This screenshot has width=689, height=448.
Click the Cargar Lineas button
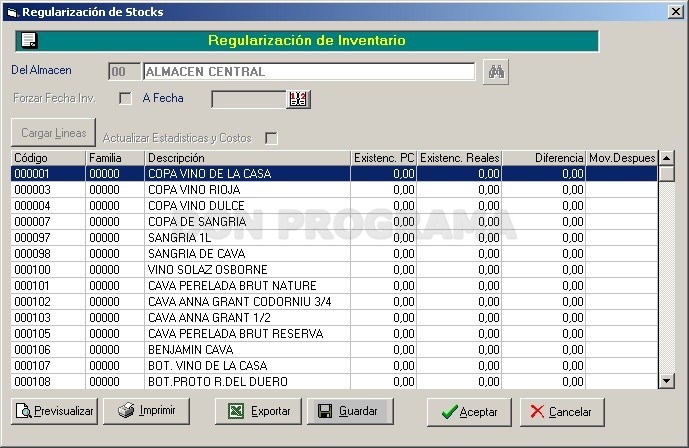54,133
